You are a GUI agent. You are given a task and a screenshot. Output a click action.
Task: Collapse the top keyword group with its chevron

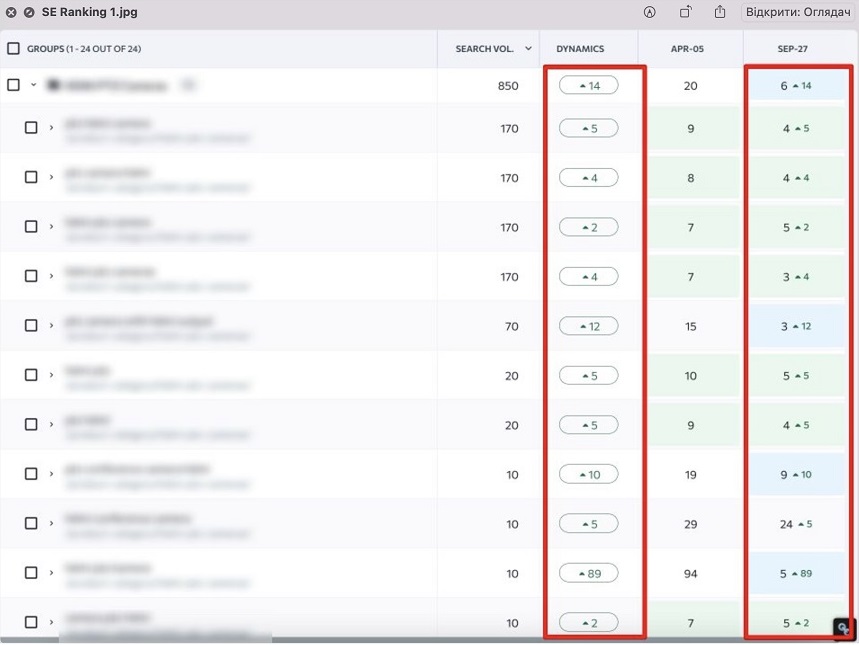coord(31,85)
